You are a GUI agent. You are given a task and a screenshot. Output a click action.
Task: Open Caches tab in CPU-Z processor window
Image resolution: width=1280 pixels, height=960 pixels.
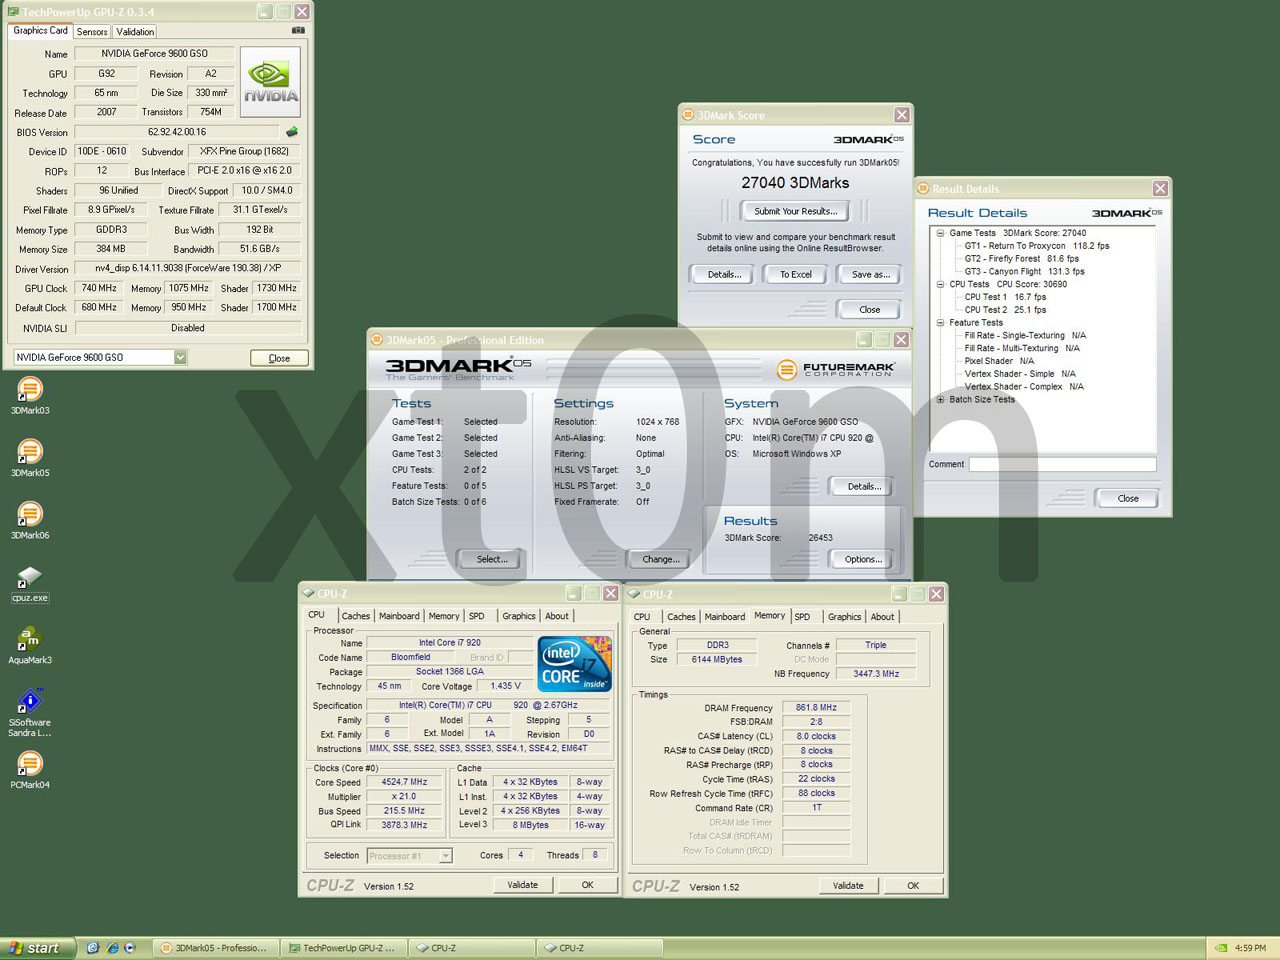[x=356, y=616]
